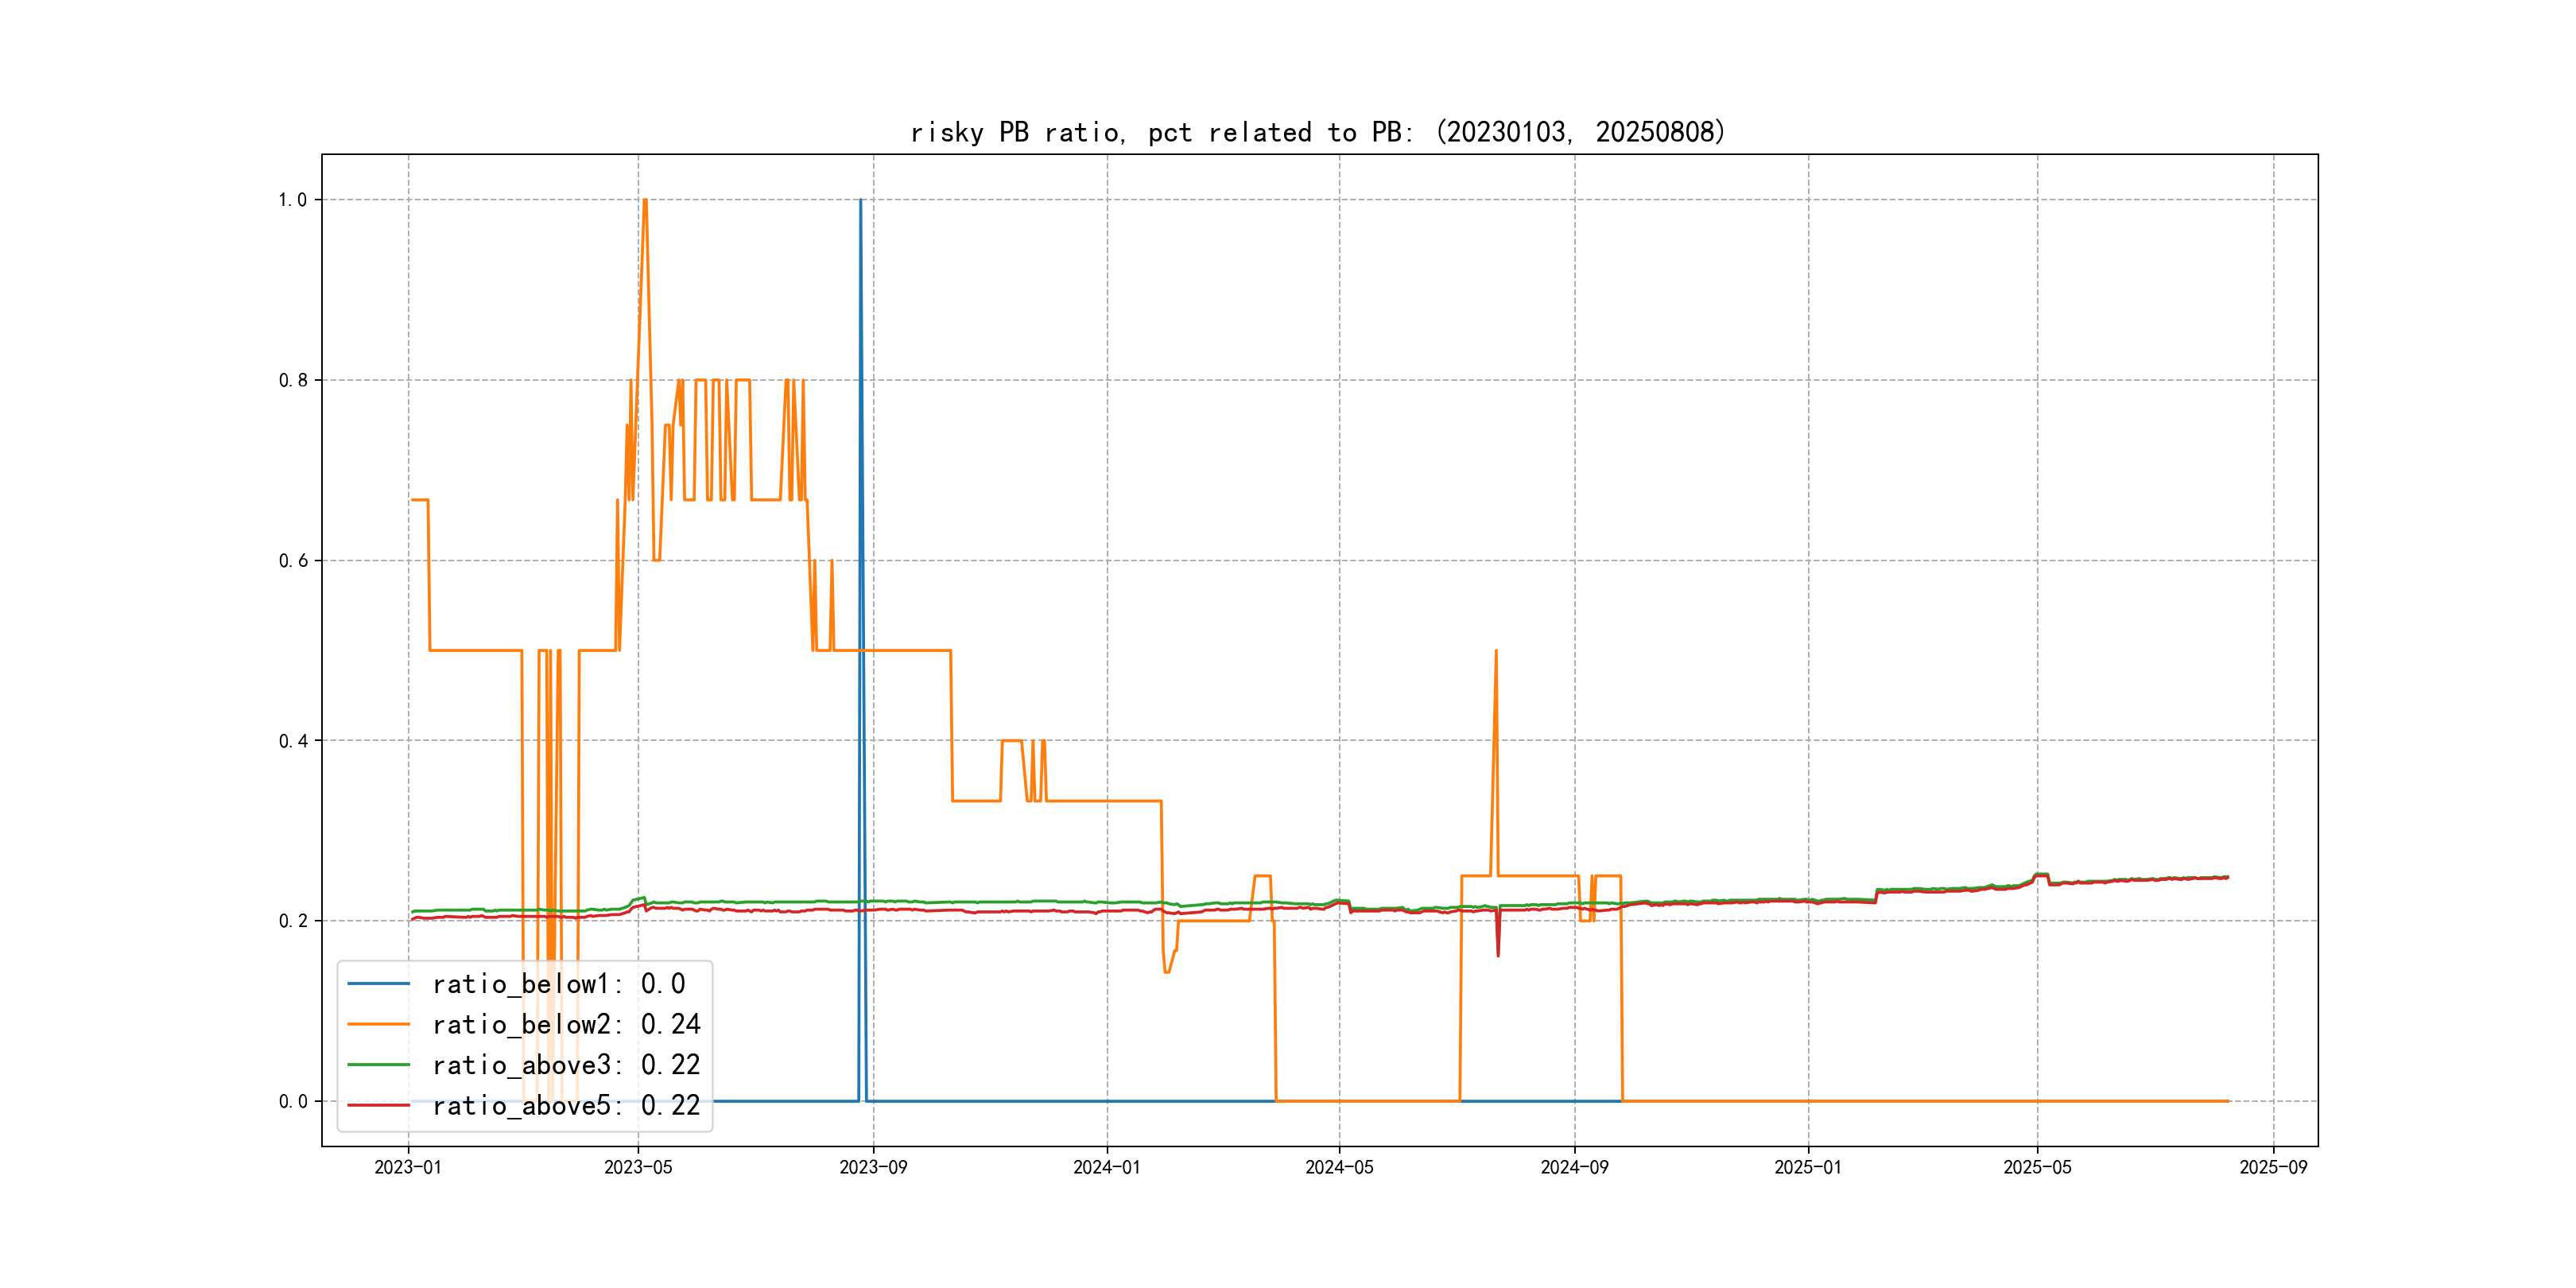2576x1288 pixels.
Task: Click the 0.0 y-axis tick label
Action: 292,1102
